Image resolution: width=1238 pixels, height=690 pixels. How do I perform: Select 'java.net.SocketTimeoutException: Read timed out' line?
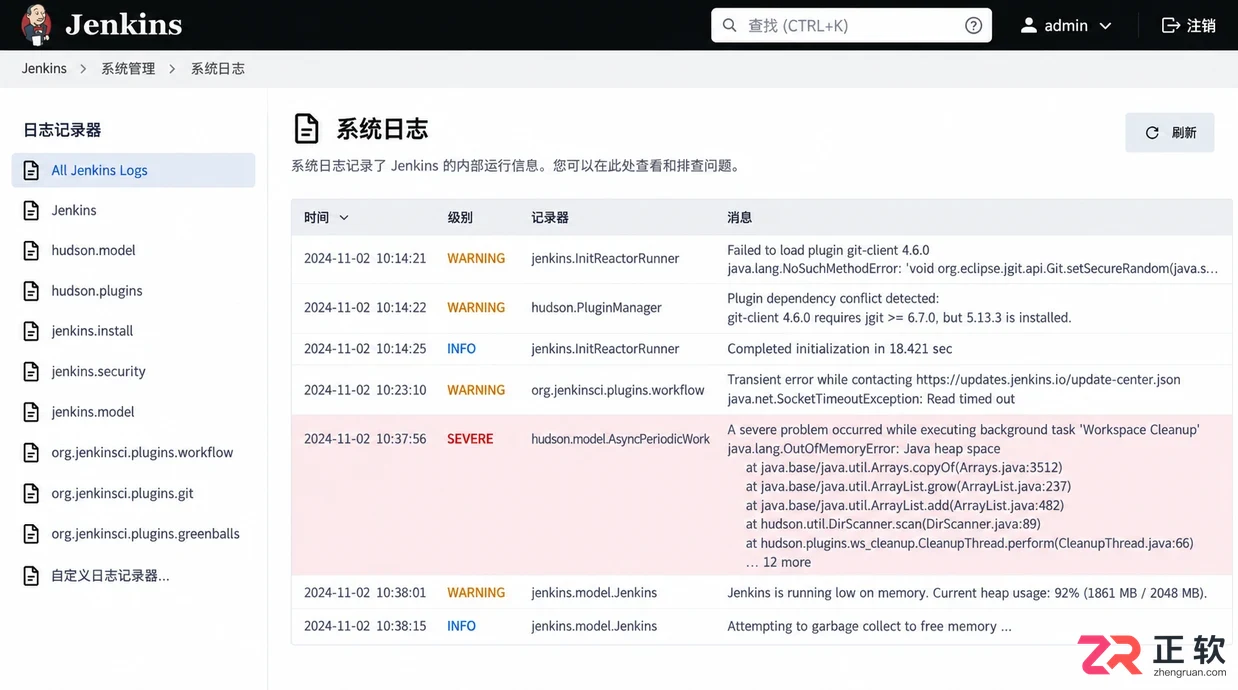[x=871, y=399]
